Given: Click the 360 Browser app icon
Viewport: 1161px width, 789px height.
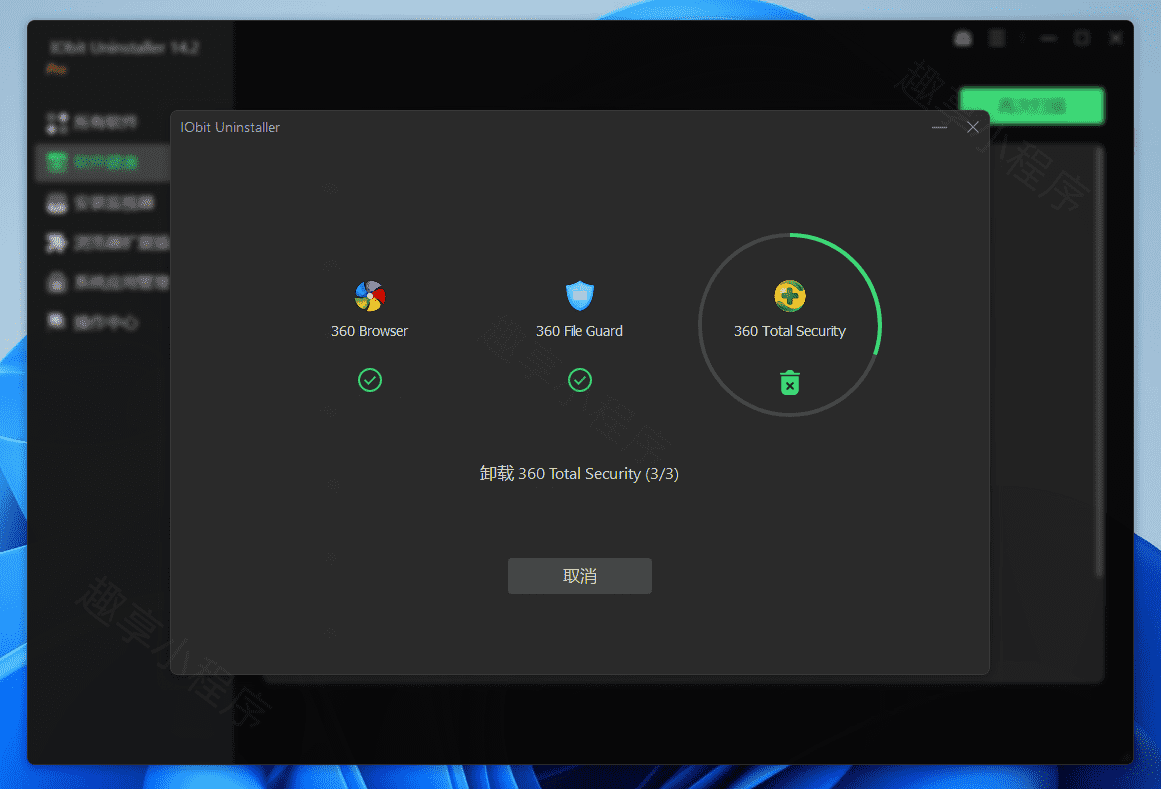Looking at the screenshot, I should pos(369,296).
